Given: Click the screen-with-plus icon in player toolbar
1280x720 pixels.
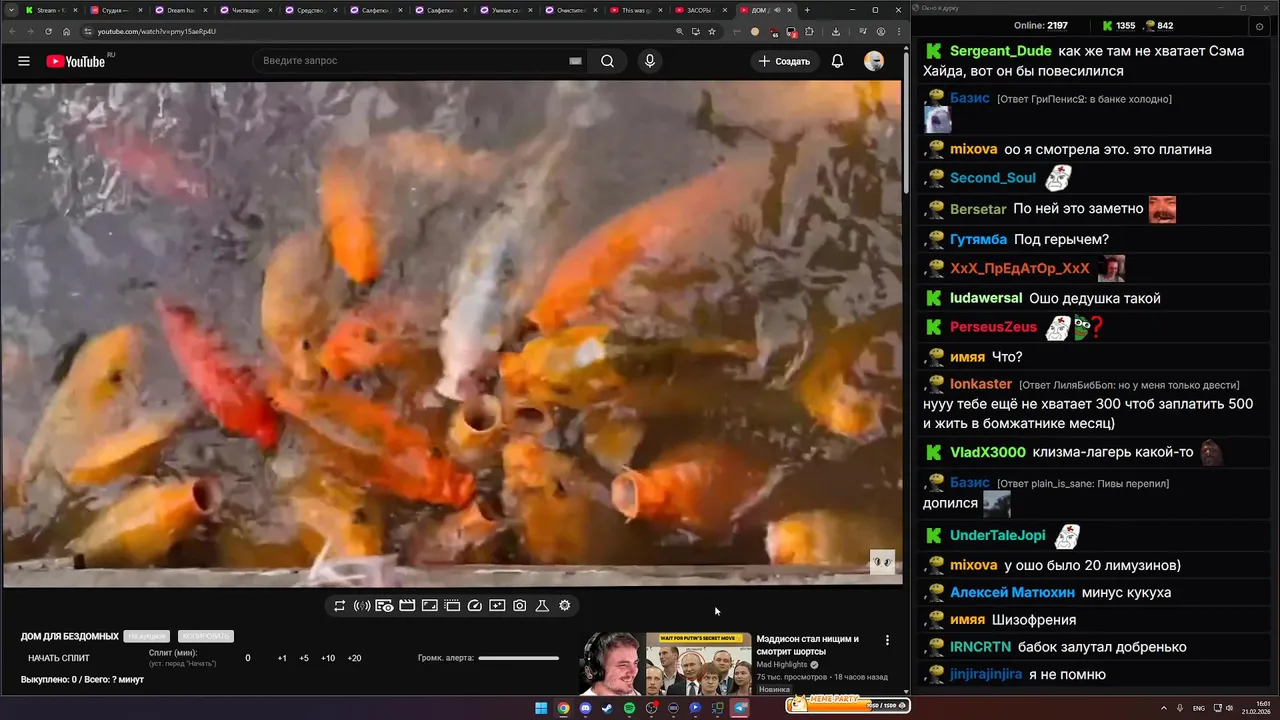Looking at the screenshot, I should coord(497,605).
